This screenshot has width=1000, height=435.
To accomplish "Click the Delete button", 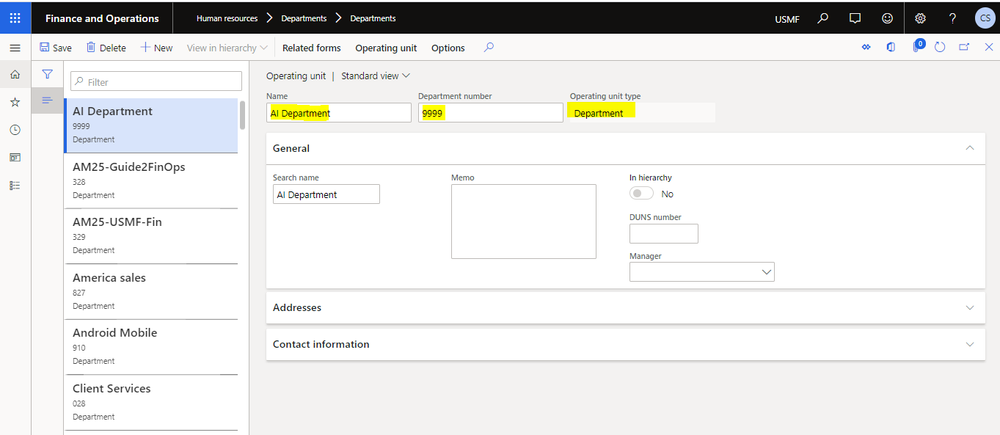I will [106, 48].
